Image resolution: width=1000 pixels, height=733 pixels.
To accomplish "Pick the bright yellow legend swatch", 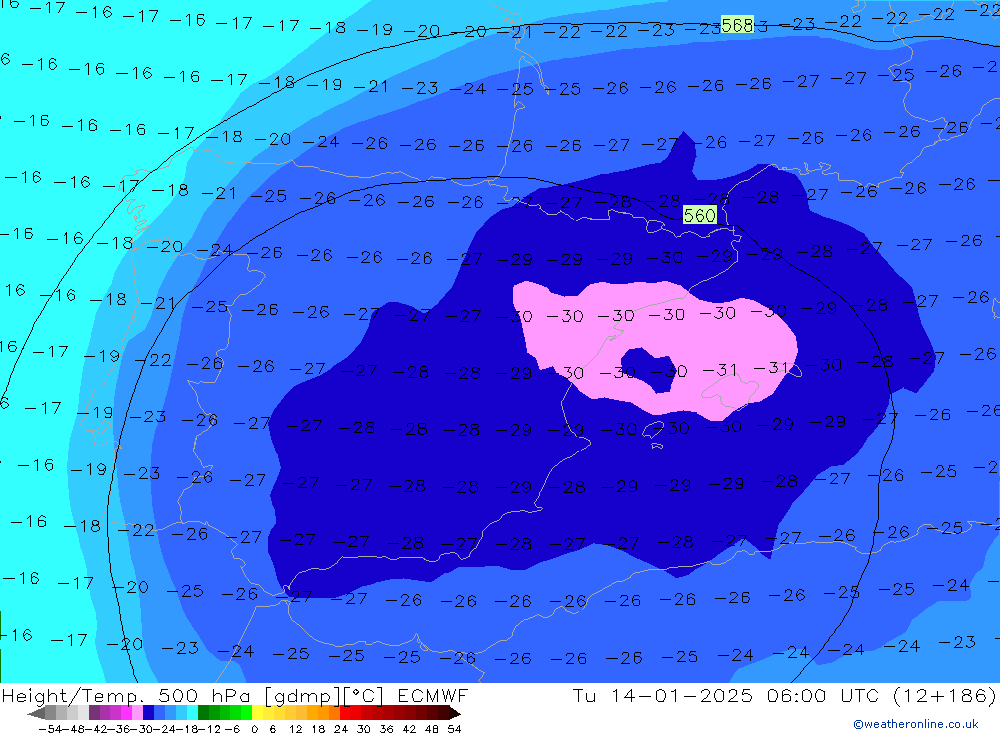I will (257, 713).
